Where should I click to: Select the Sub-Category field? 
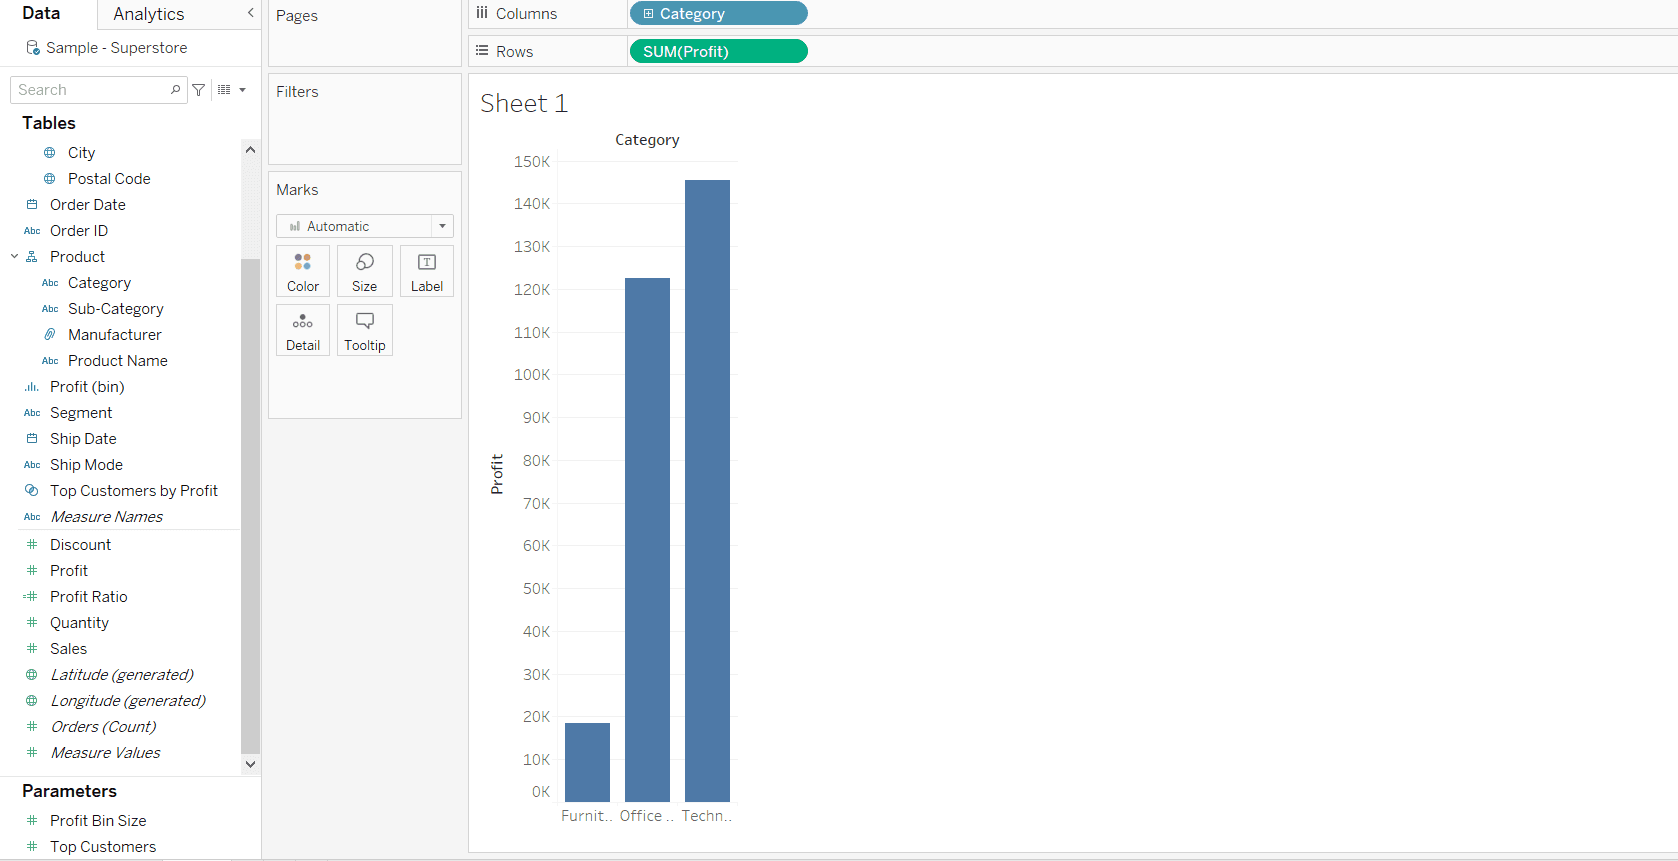pyautogui.click(x=116, y=309)
